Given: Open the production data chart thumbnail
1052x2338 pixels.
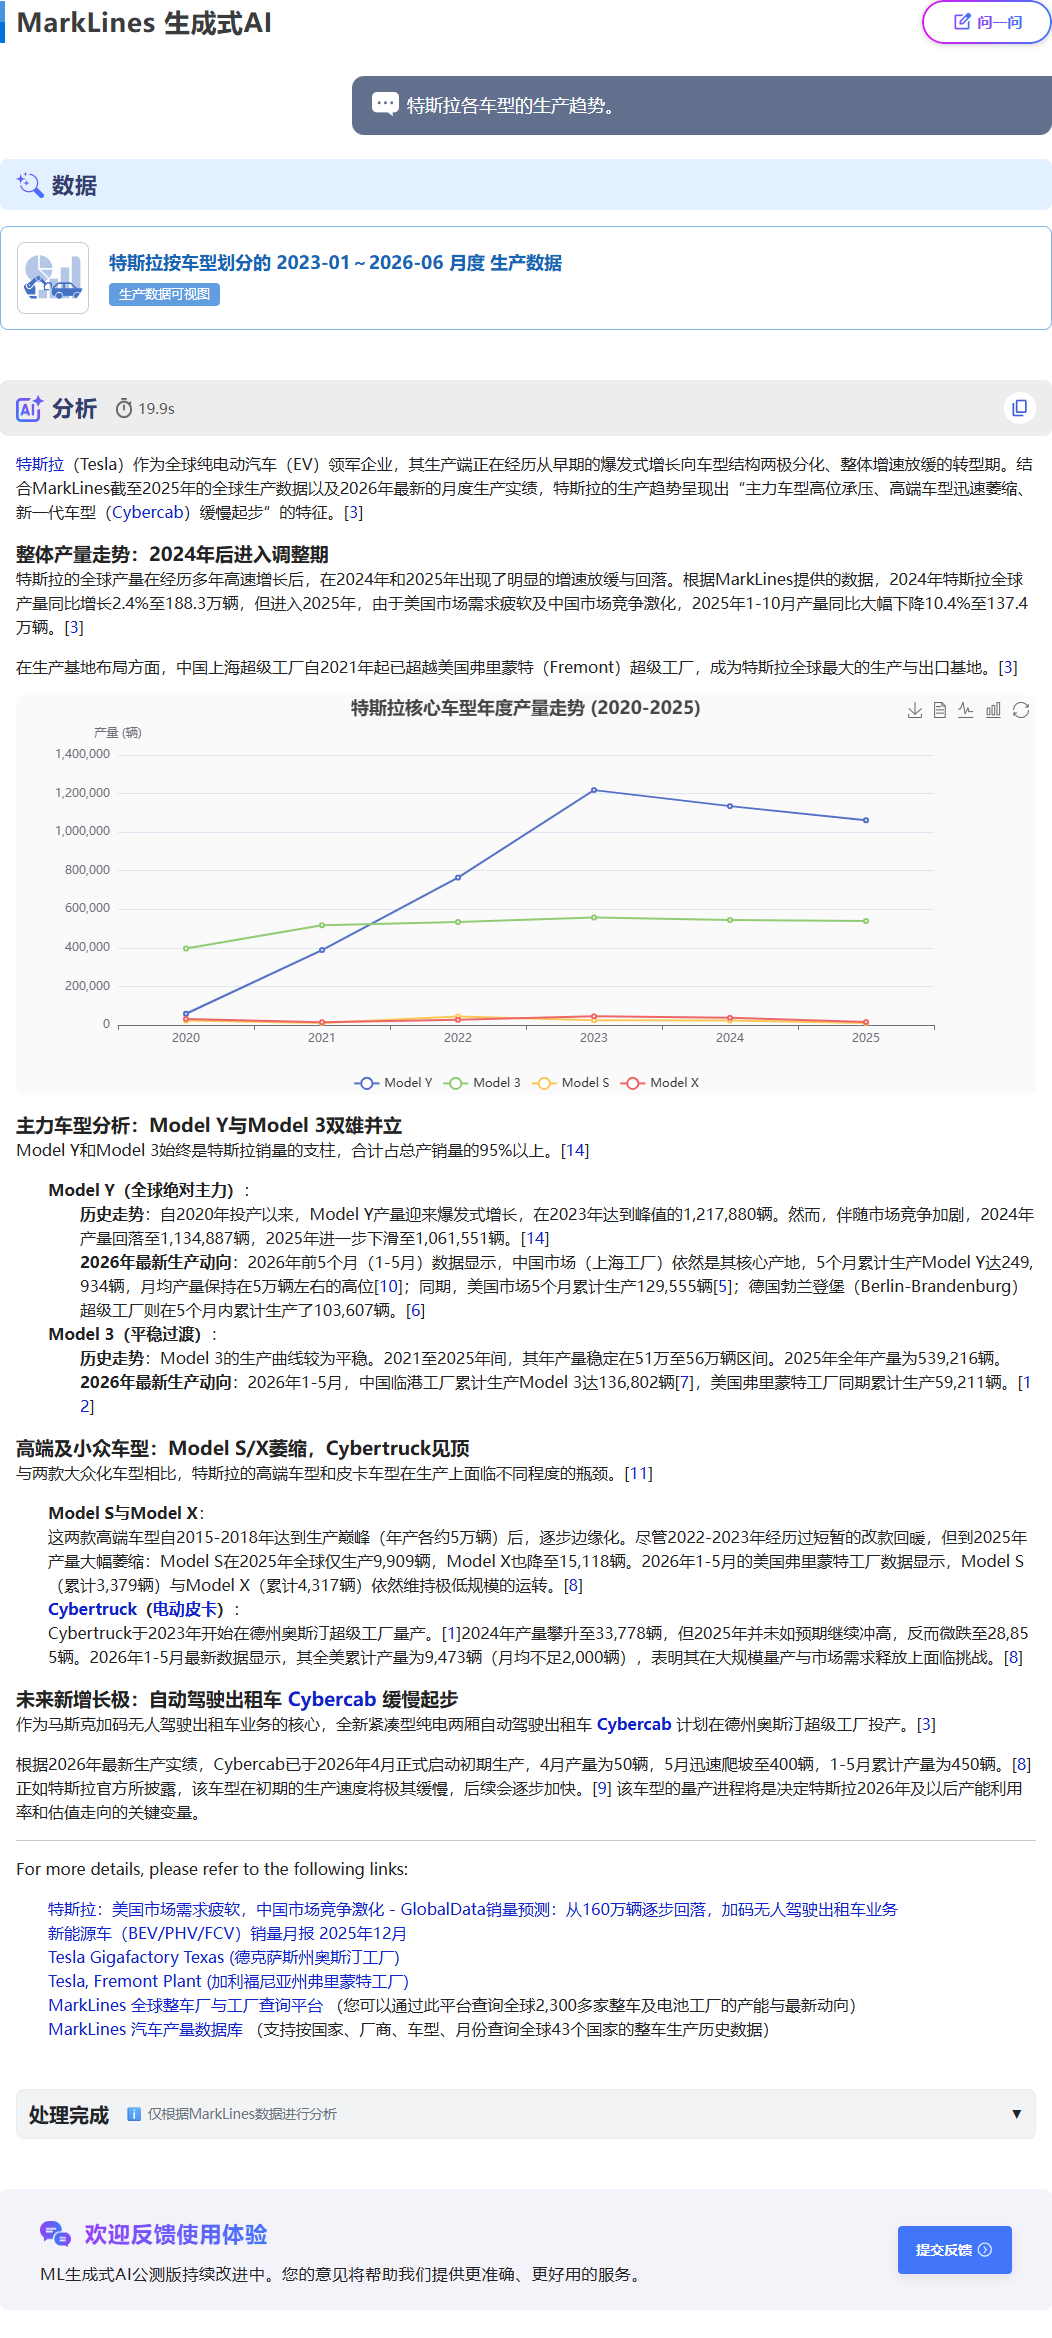Looking at the screenshot, I should pyautogui.click(x=53, y=278).
